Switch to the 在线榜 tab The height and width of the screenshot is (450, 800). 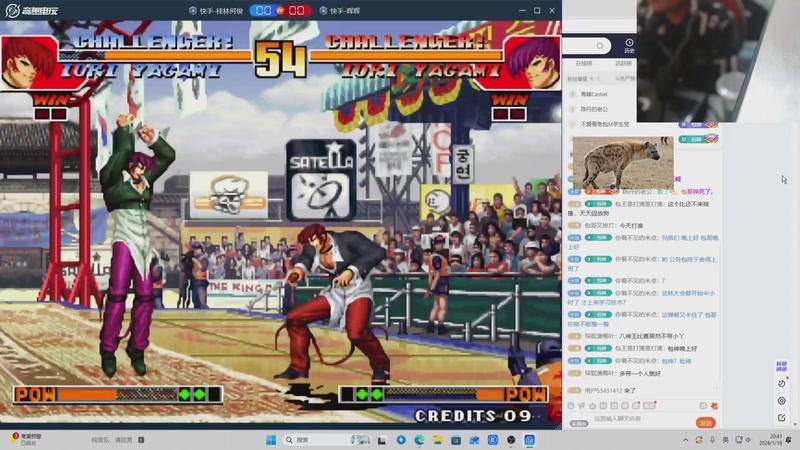pyautogui.click(x=584, y=64)
